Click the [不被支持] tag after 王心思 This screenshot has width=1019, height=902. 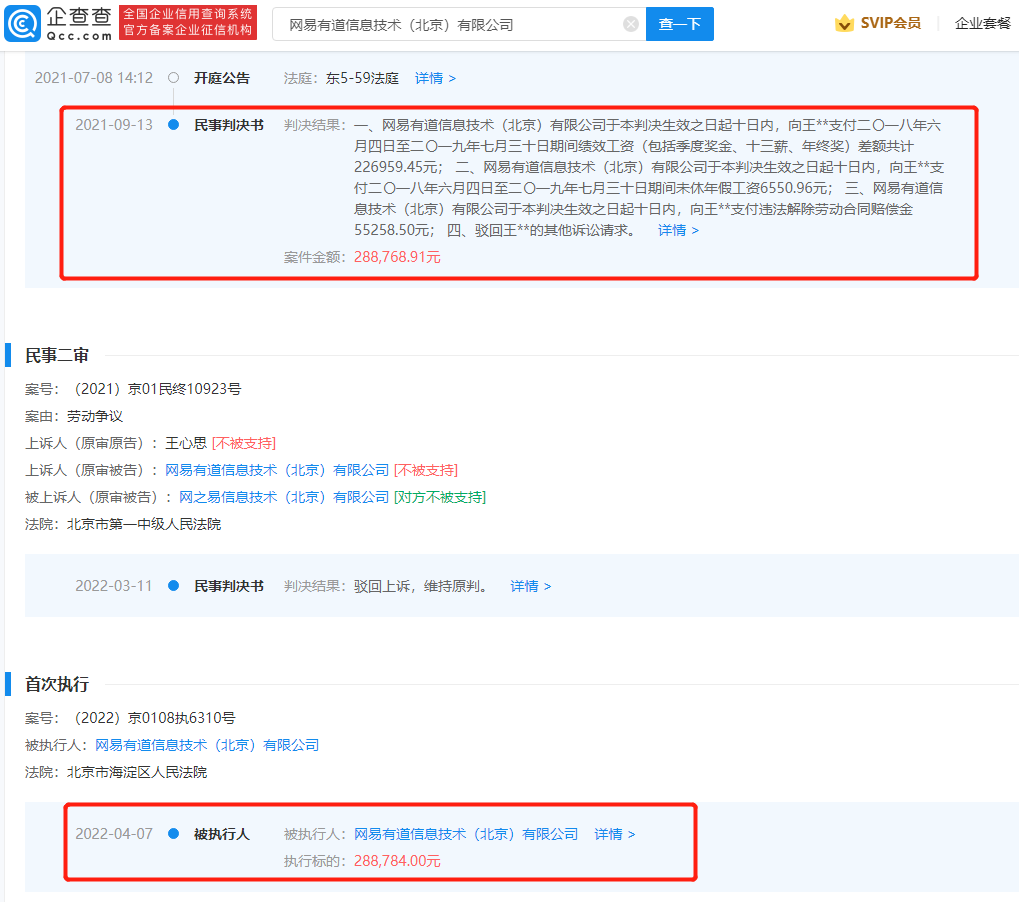pyautogui.click(x=244, y=443)
